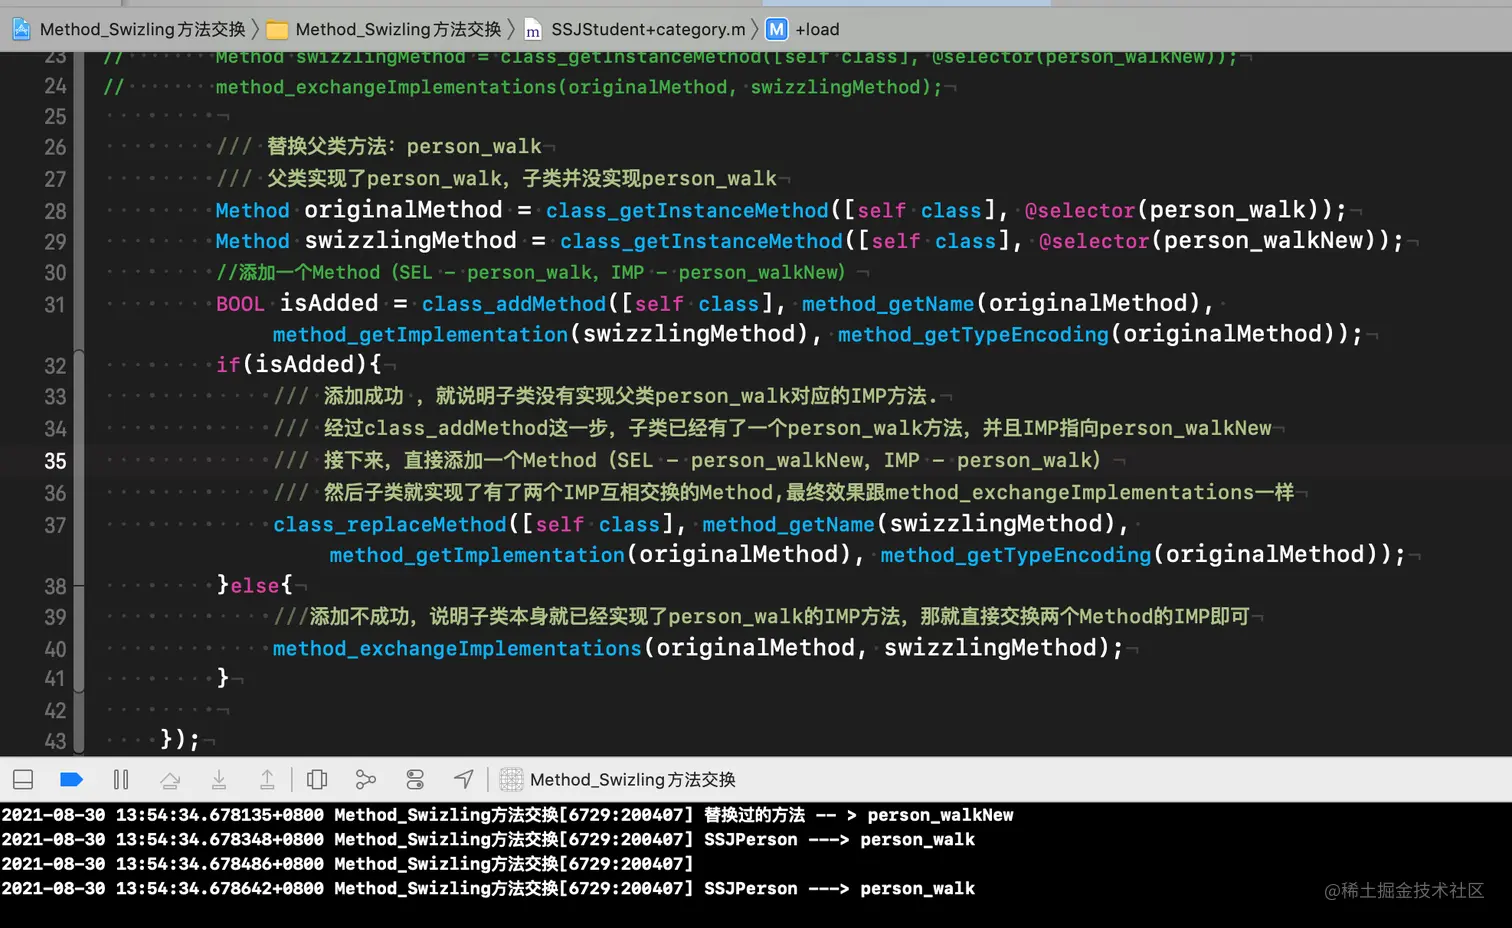Click comment on line 36 about 然后子类就实现了

coord(784,492)
